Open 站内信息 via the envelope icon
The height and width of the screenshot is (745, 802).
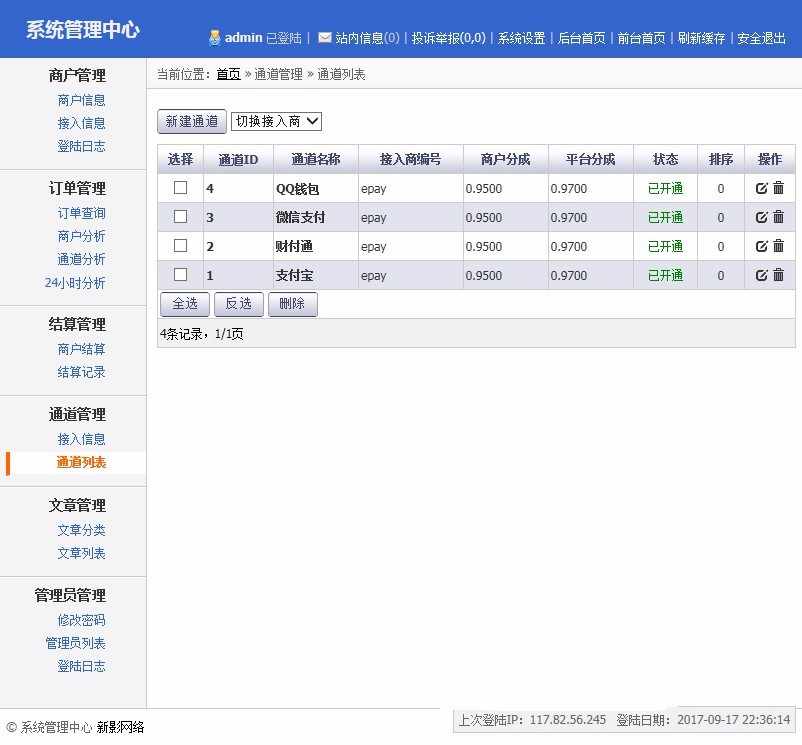[325, 38]
